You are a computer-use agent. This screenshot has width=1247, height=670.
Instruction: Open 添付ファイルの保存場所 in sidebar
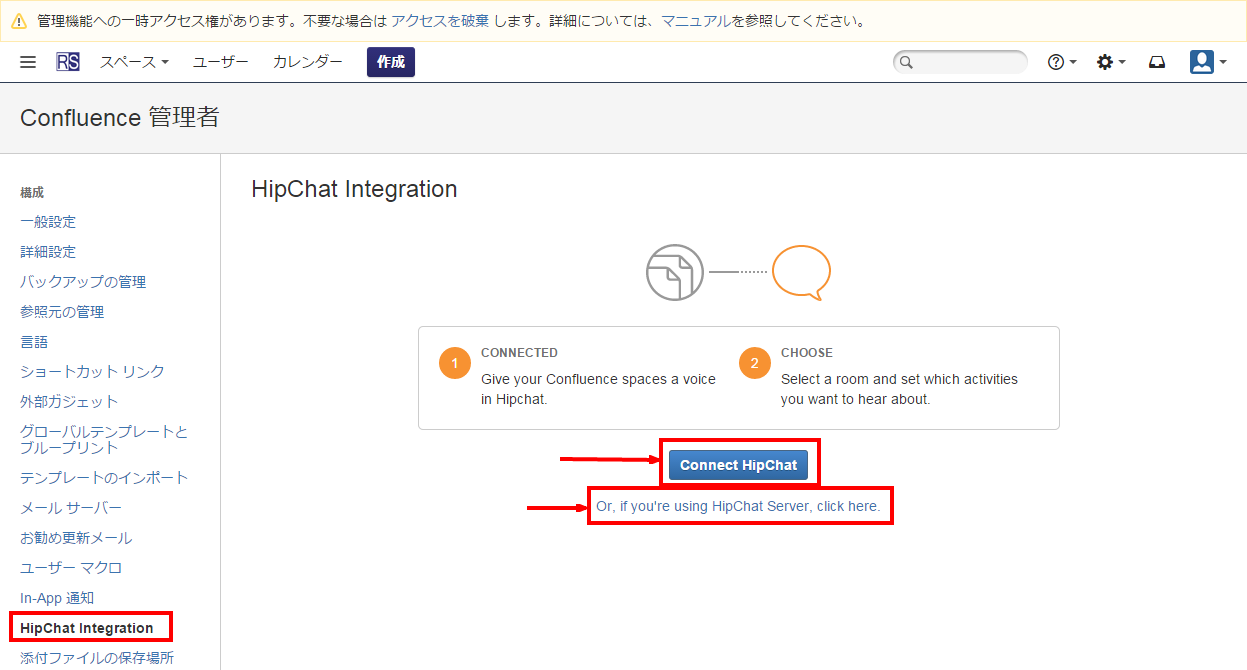click(x=97, y=658)
